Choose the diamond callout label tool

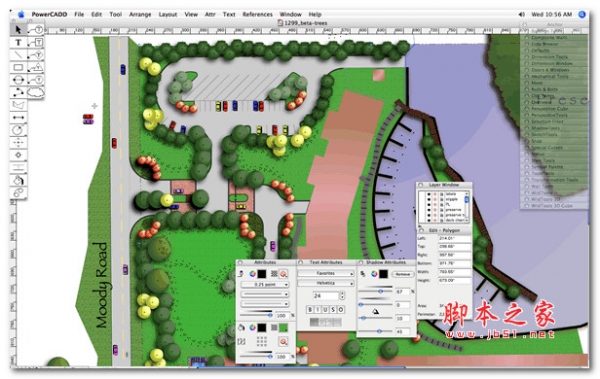(36, 55)
